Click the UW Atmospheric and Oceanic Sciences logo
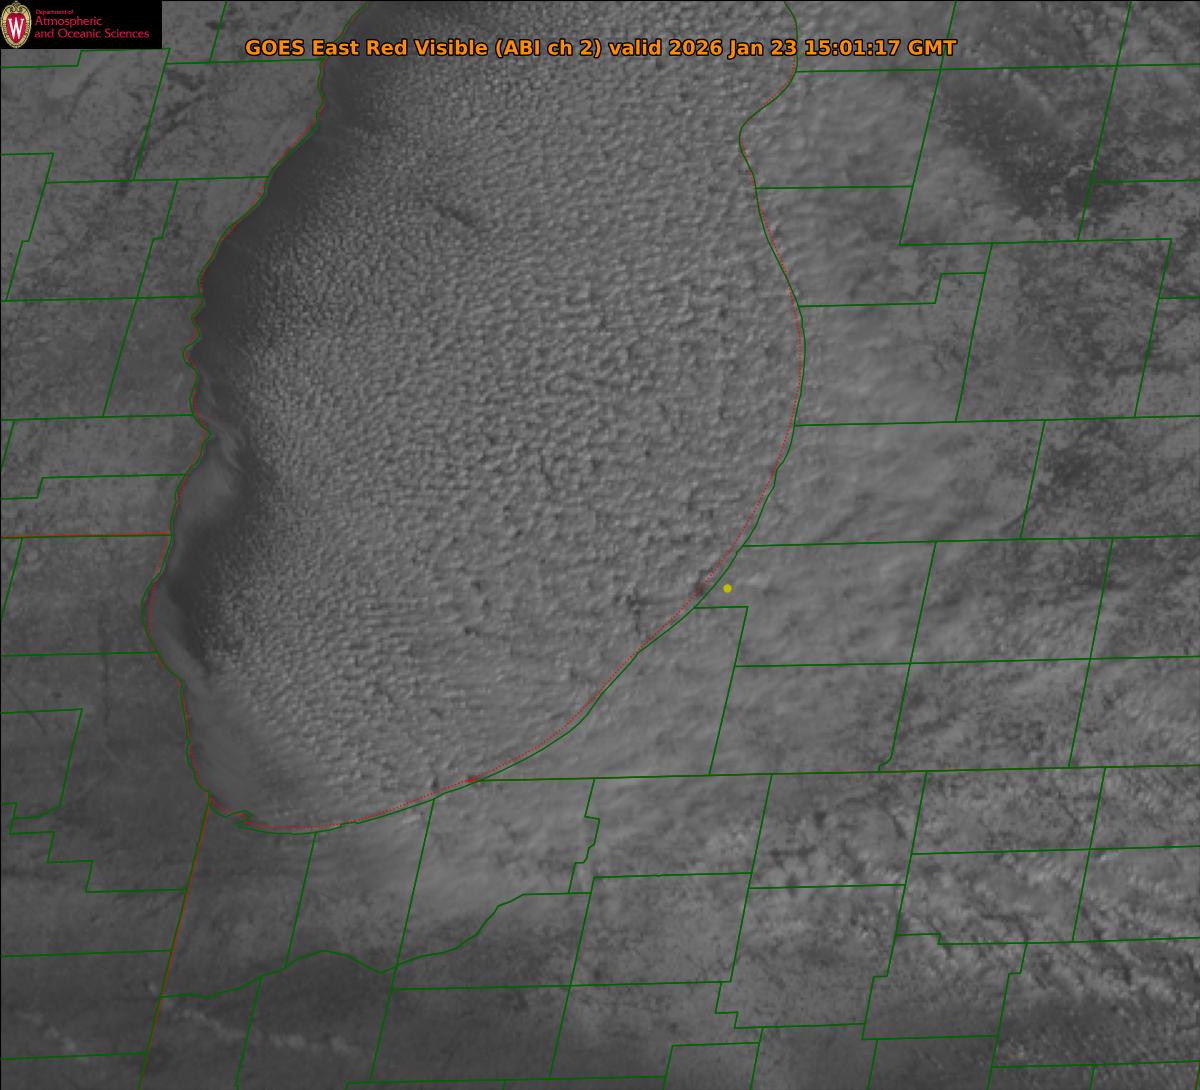 coord(80,25)
